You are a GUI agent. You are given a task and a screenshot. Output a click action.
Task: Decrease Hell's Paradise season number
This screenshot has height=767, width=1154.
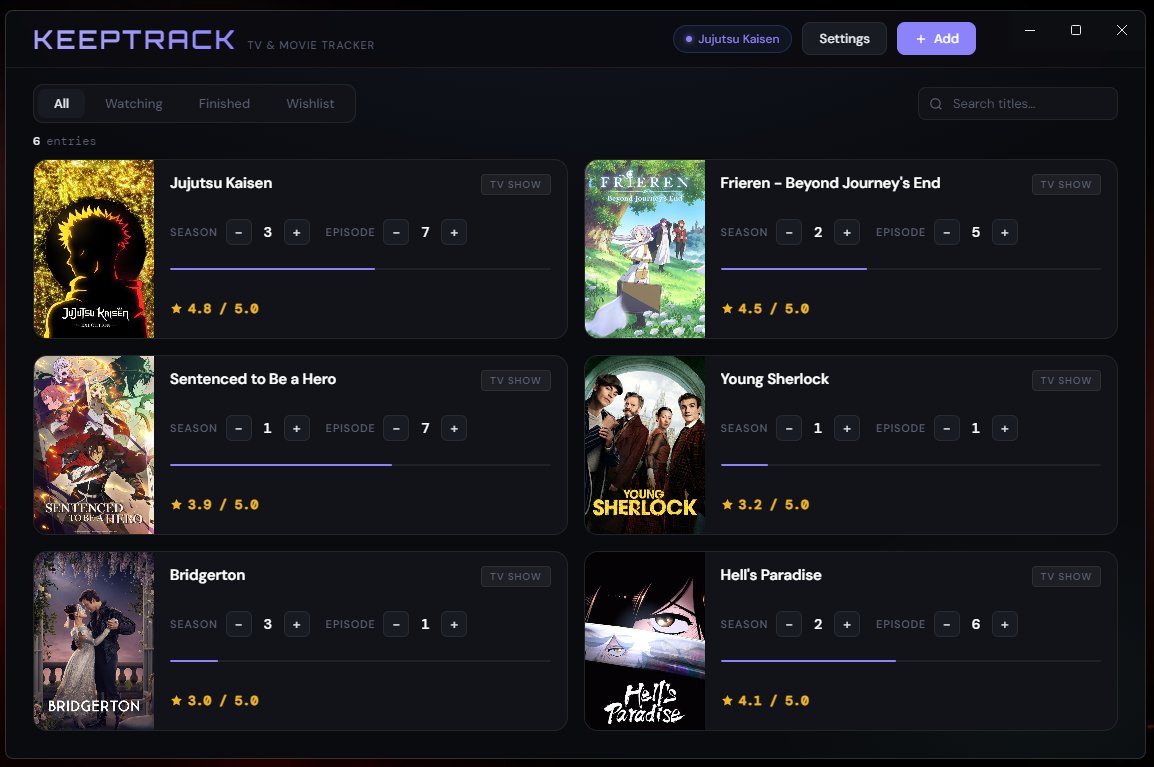789,624
